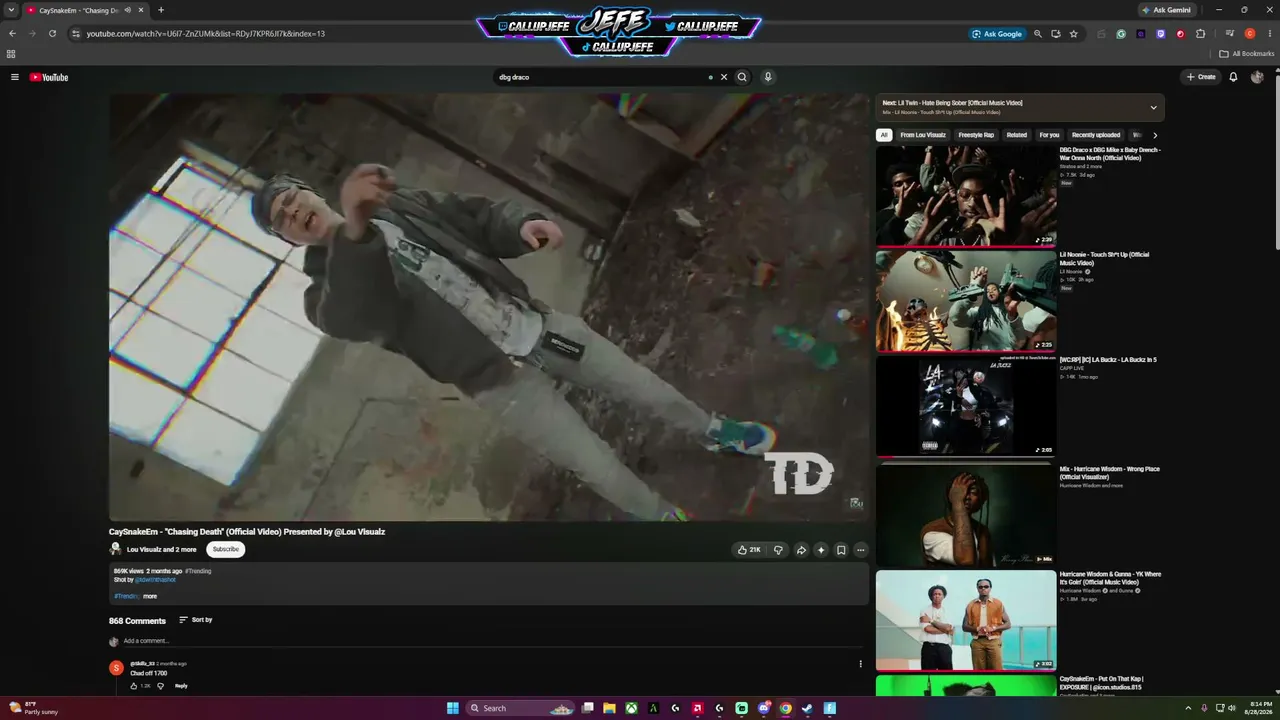Open the Chrome extensions puzzle icon
Viewport: 1280px width, 720px height.
pos(1201,34)
